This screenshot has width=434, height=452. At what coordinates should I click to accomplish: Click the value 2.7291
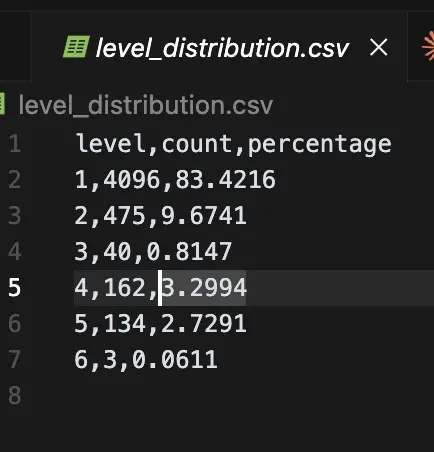[204, 324]
